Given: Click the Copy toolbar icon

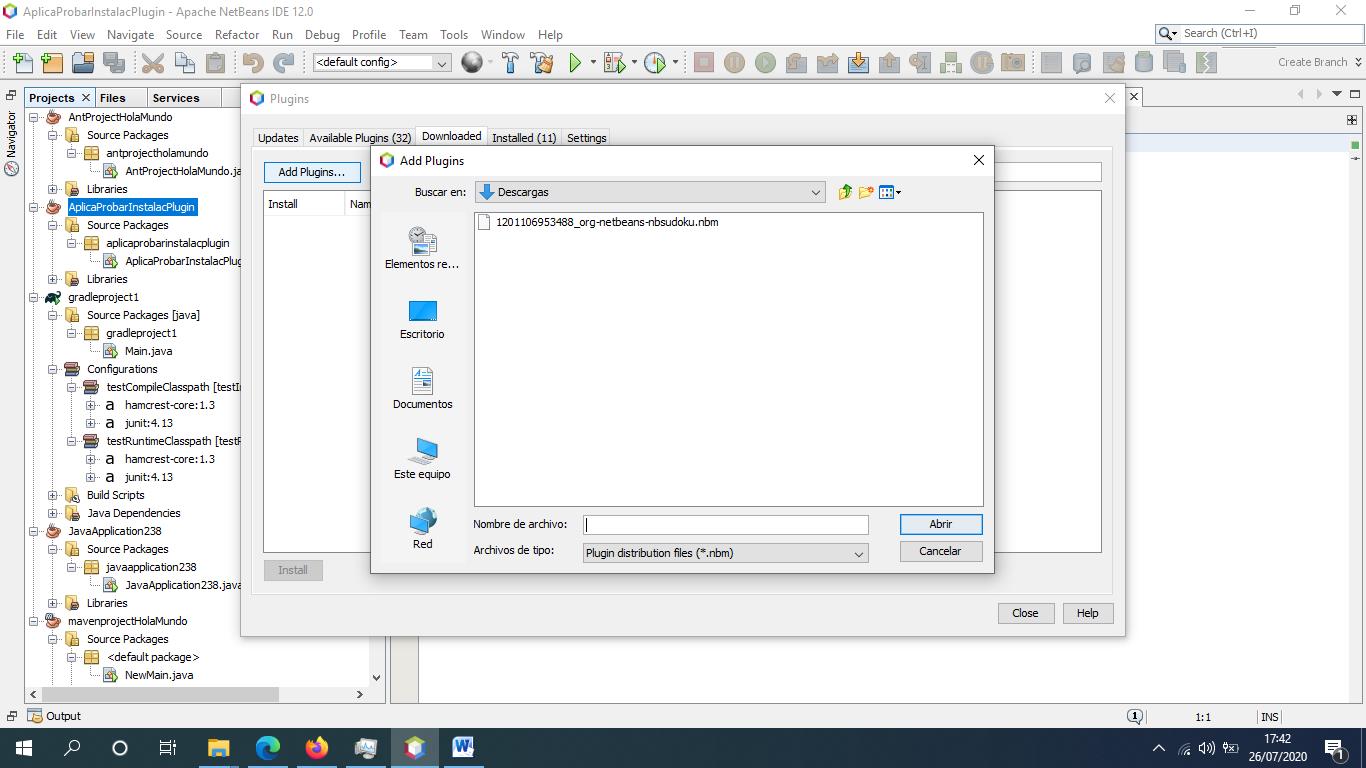Looking at the screenshot, I should tap(184, 63).
